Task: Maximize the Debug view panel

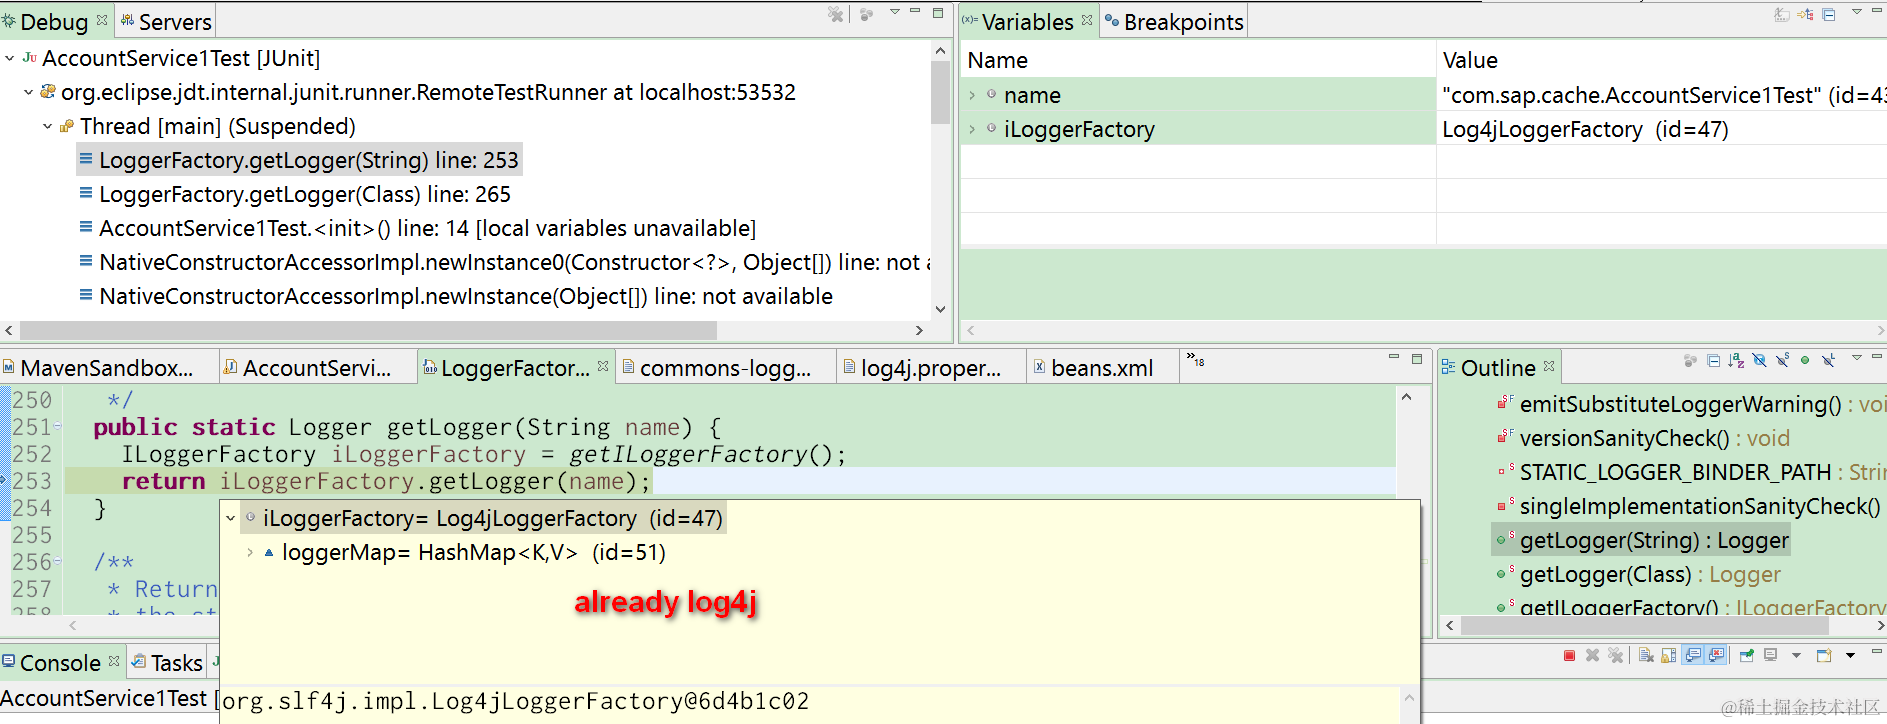Action: pyautogui.click(x=938, y=13)
